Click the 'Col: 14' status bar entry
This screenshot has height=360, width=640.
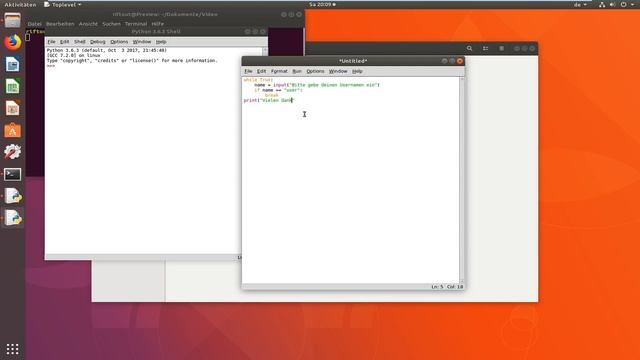[x=455, y=287]
